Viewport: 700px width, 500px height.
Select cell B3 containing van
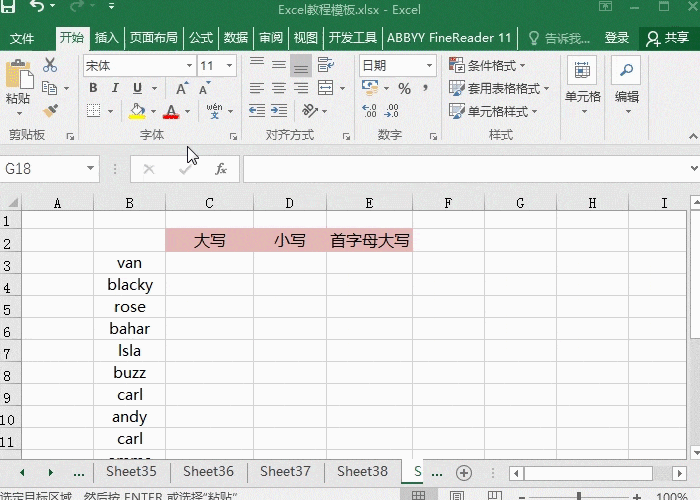point(130,263)
